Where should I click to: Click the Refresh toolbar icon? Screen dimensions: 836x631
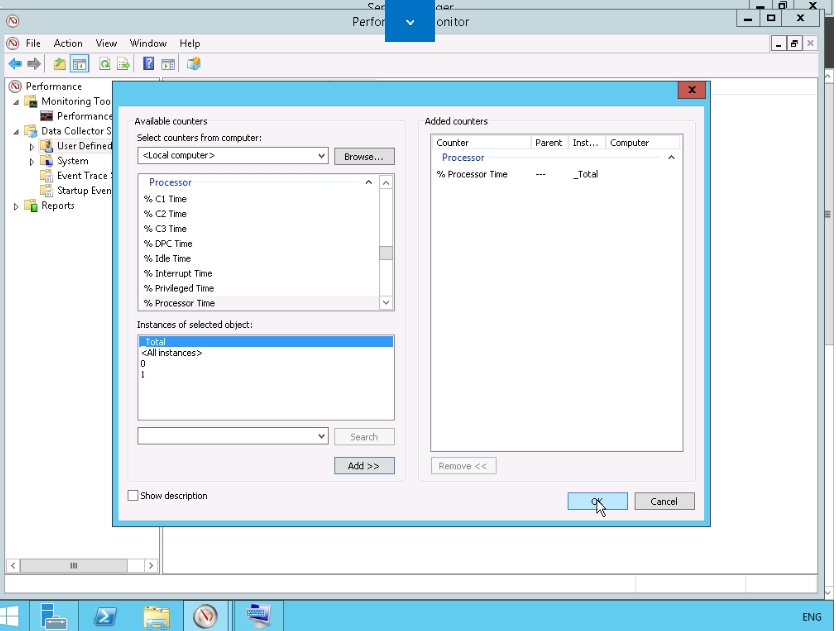[x=104, y=64]
